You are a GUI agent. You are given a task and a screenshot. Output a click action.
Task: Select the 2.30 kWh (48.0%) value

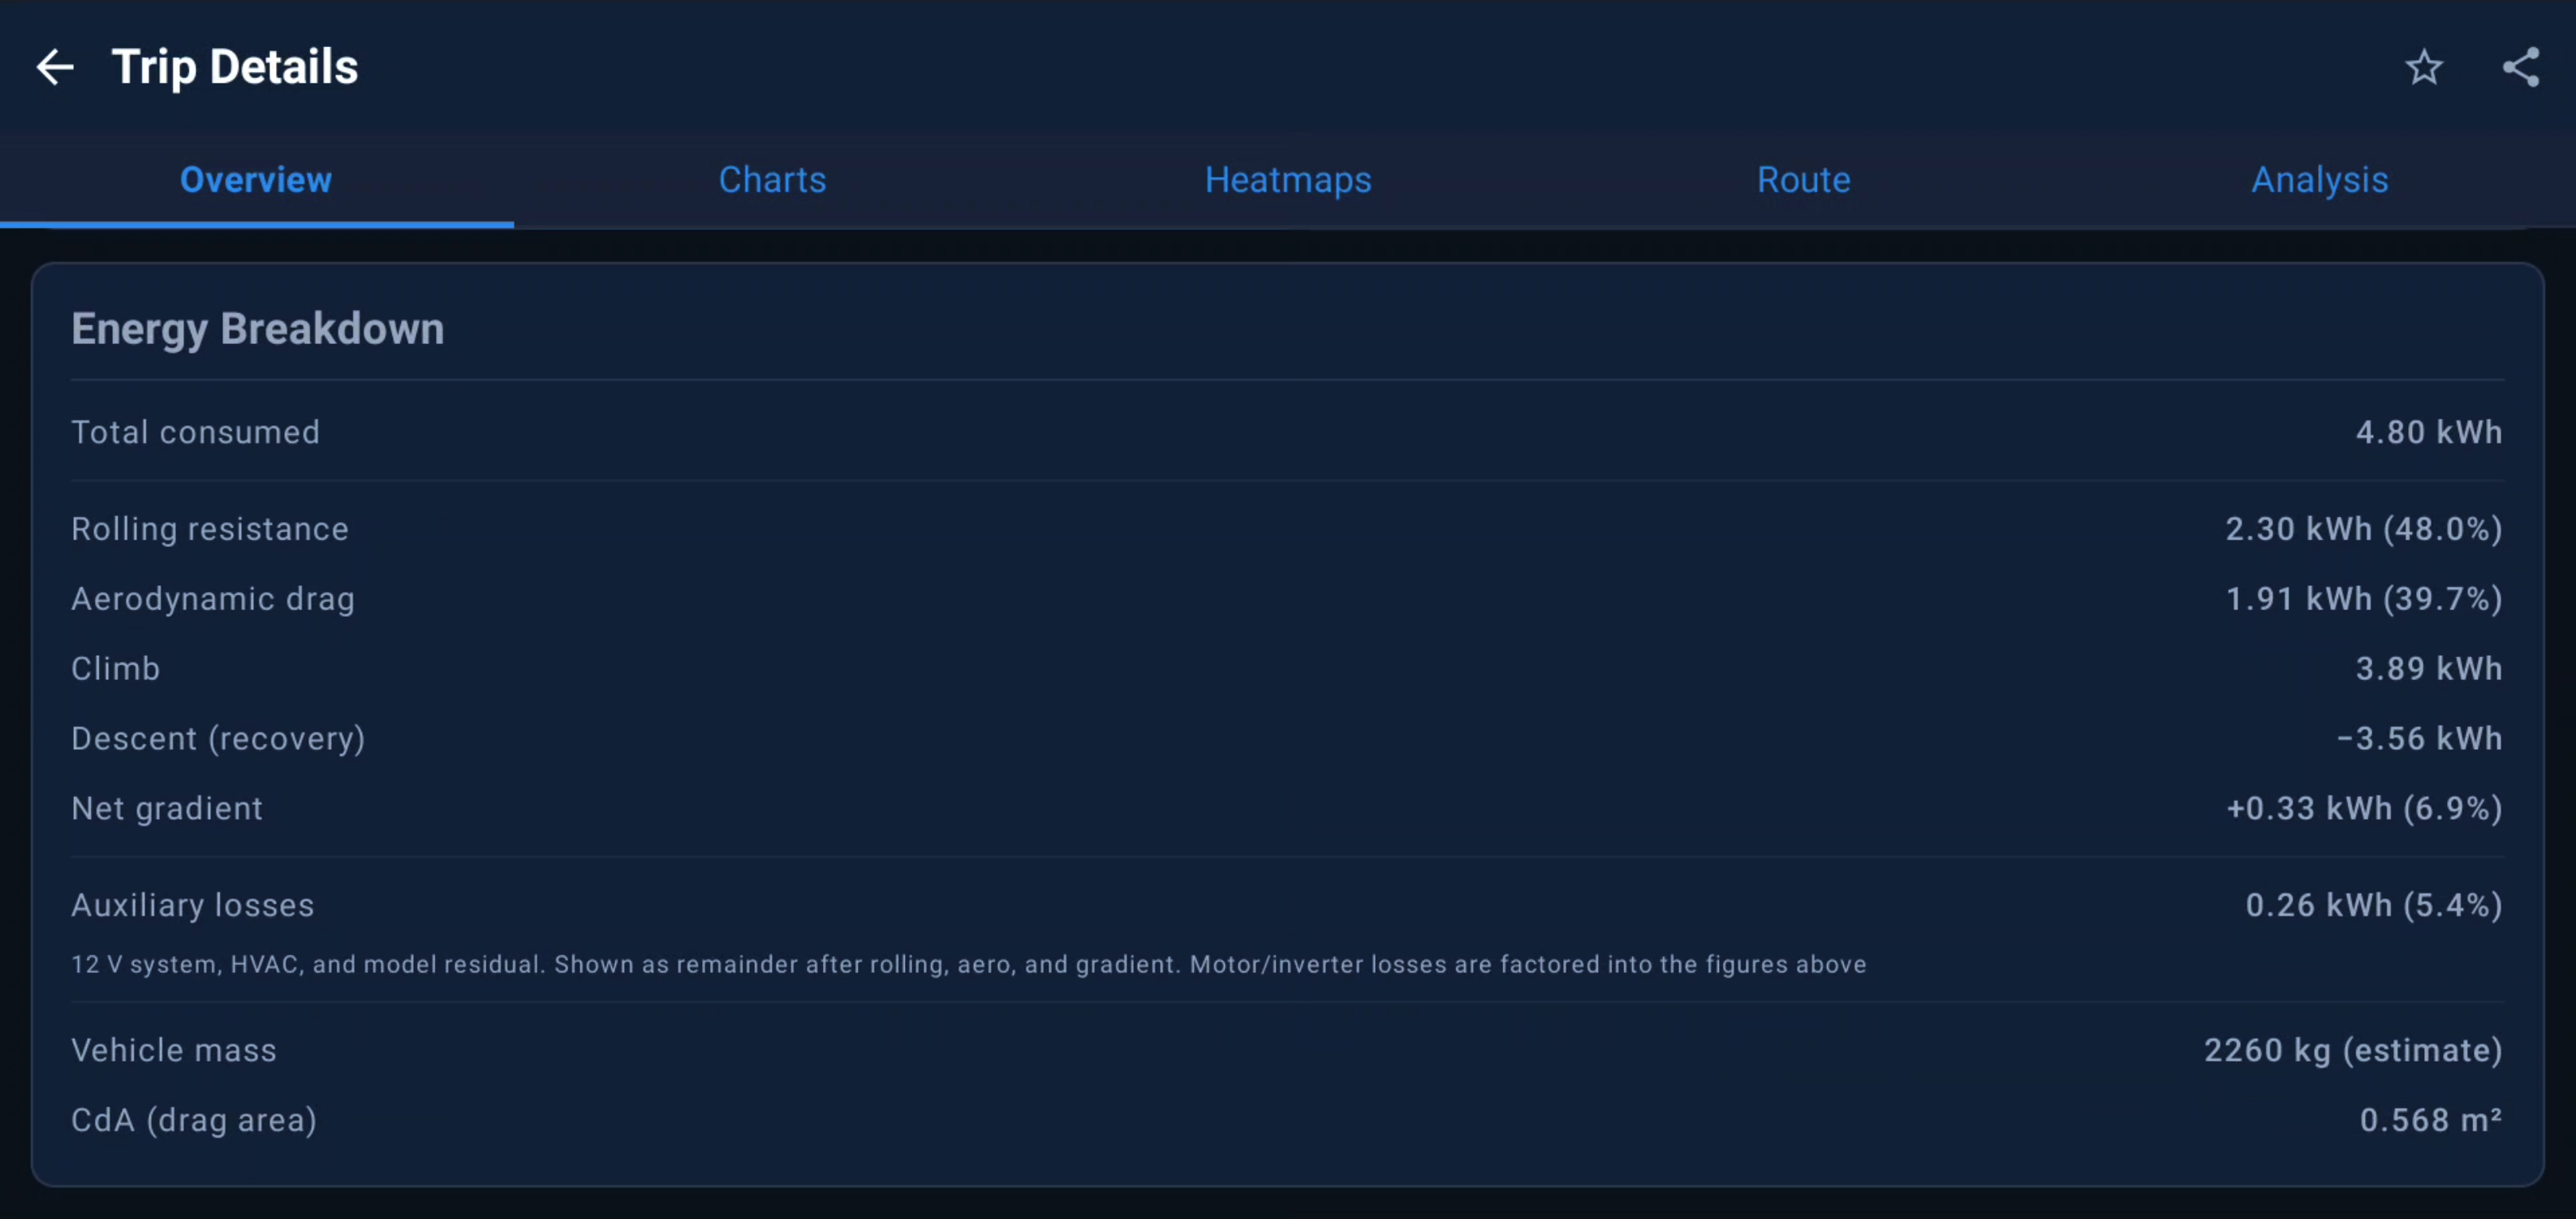point(2364,529)
